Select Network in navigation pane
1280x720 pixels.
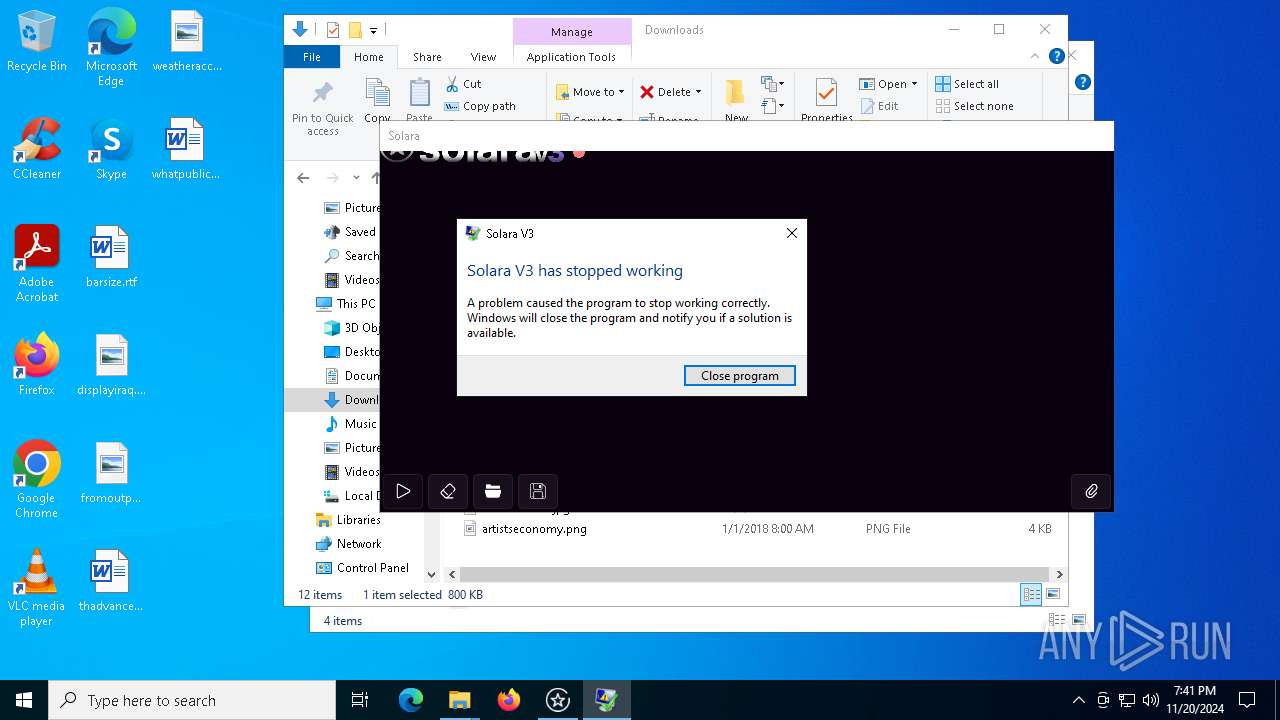tap(348, 544)
